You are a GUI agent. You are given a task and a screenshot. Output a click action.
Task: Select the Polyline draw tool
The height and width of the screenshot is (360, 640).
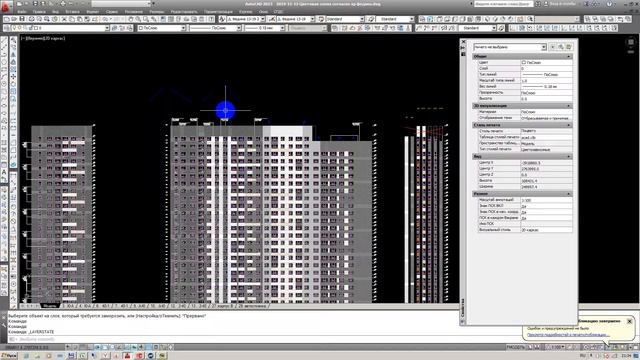pos(4,55)
